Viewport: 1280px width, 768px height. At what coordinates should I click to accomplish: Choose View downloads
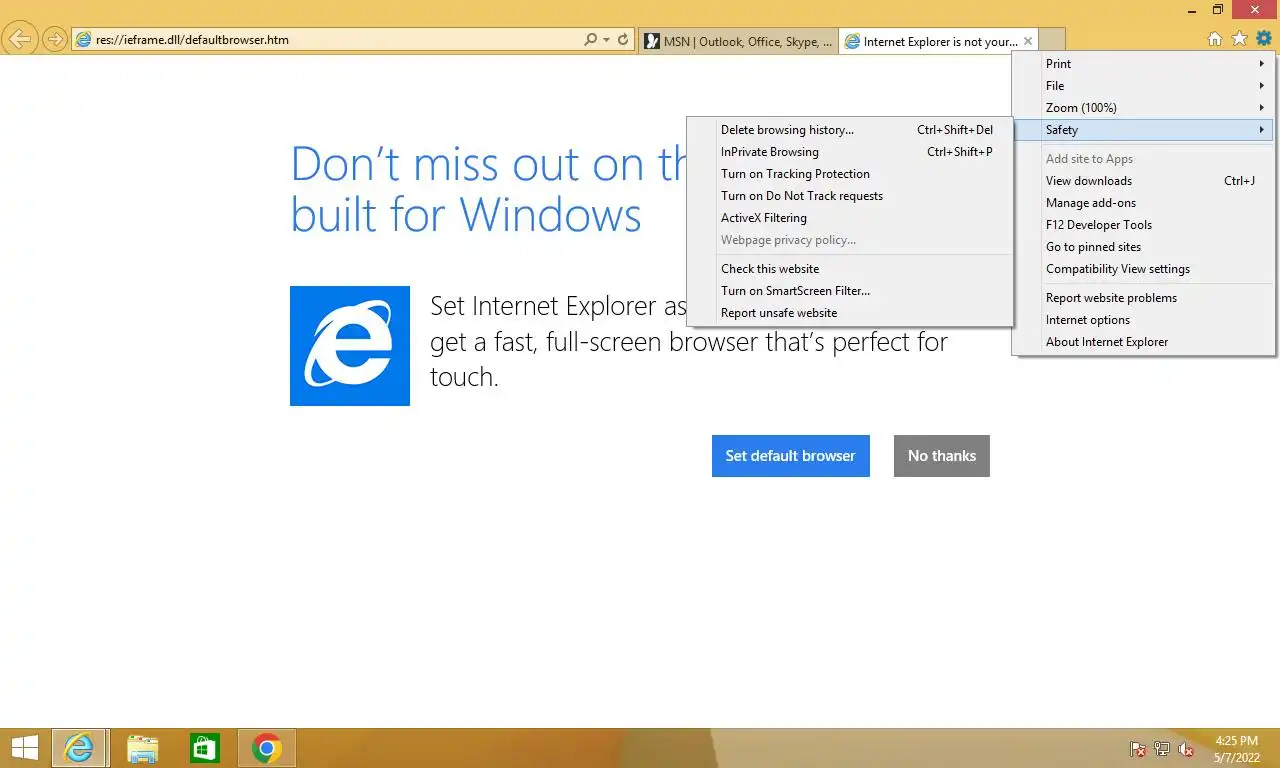point(1144,180)
